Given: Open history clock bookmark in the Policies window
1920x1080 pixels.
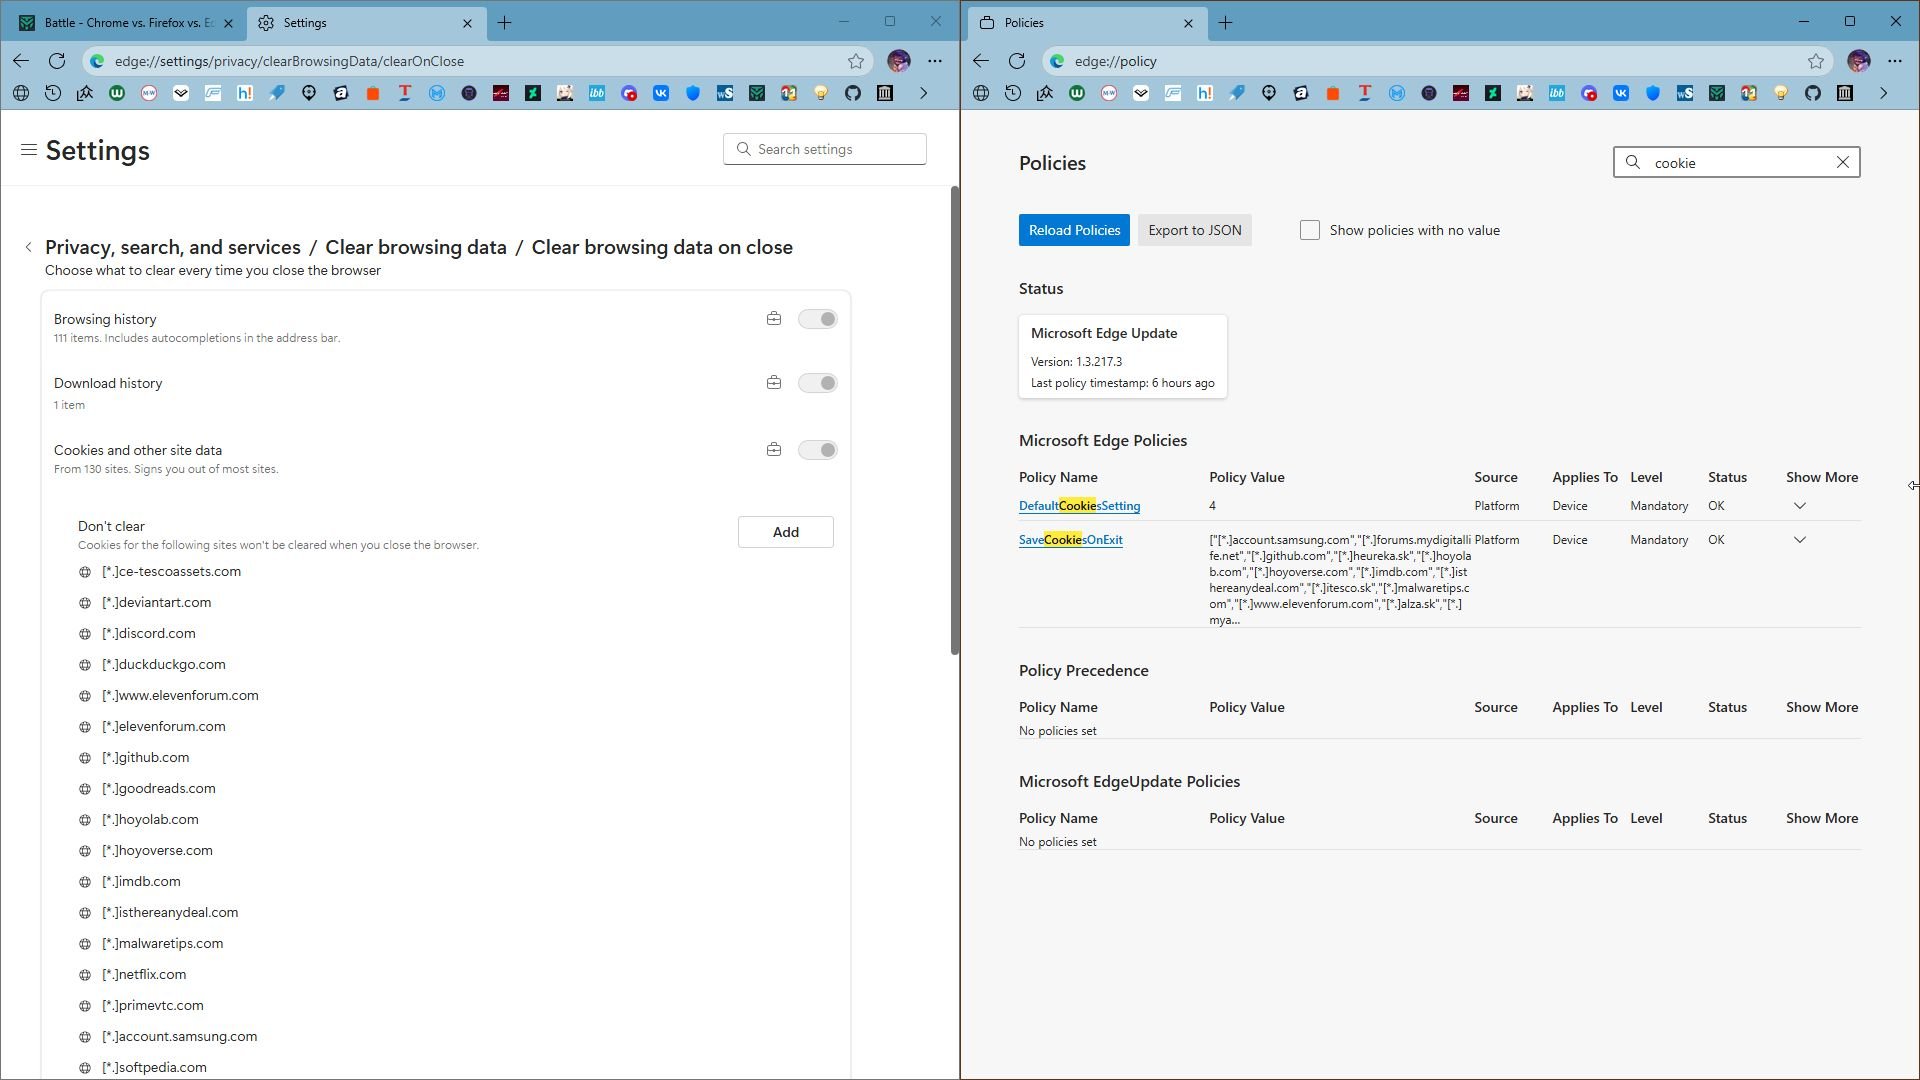Looking at the screenshot, I should coord(1013,93).
